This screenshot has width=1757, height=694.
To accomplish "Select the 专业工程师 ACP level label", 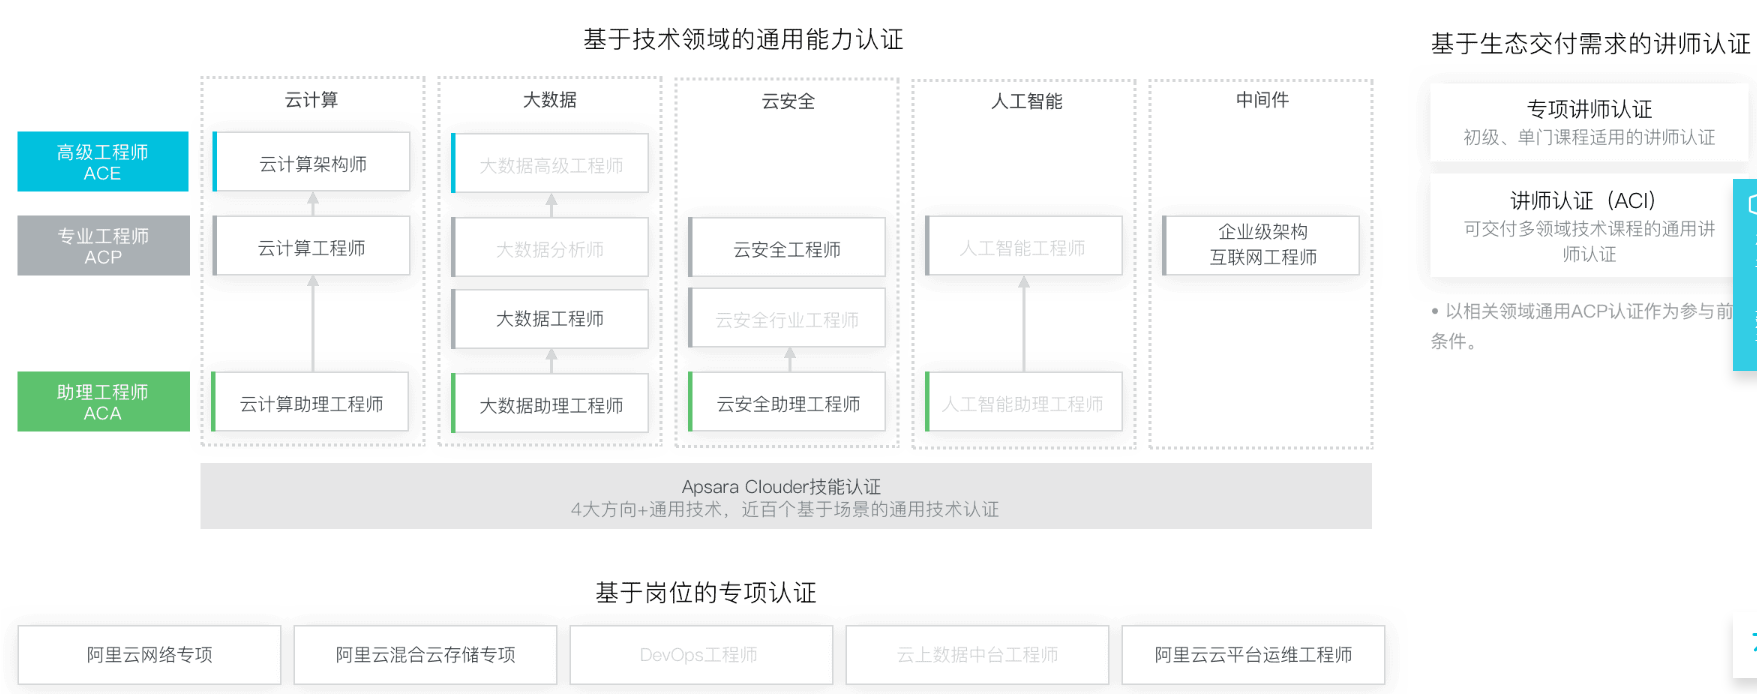I will tap(103, 246).
